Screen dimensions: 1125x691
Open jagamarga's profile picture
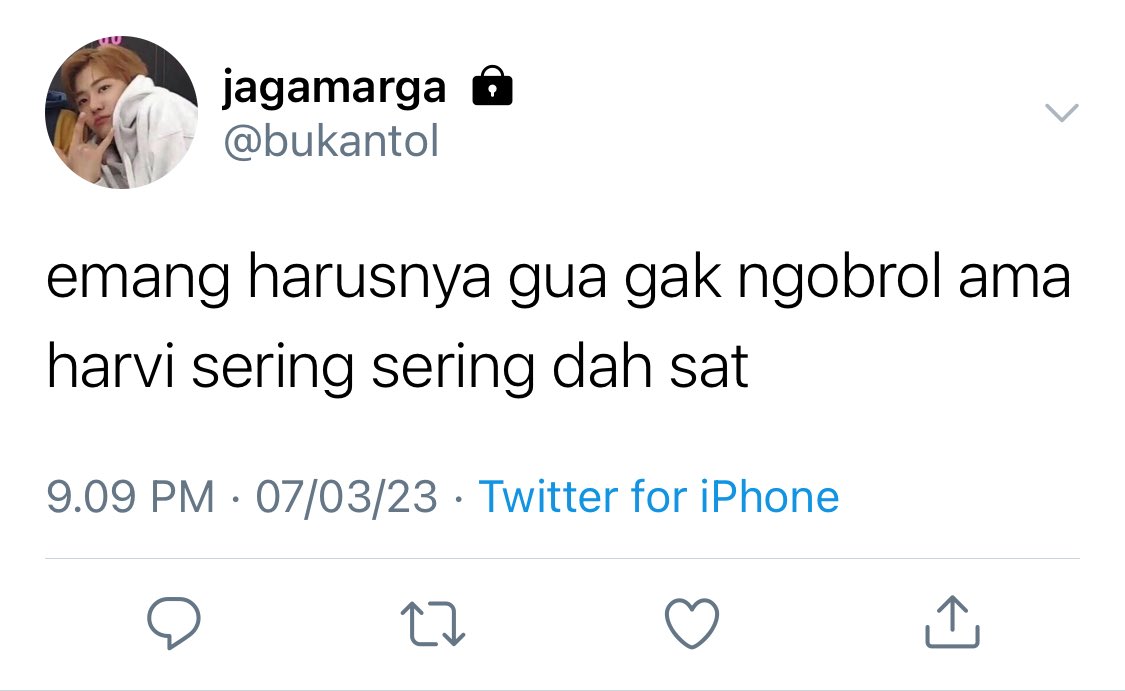click(121, 113)
